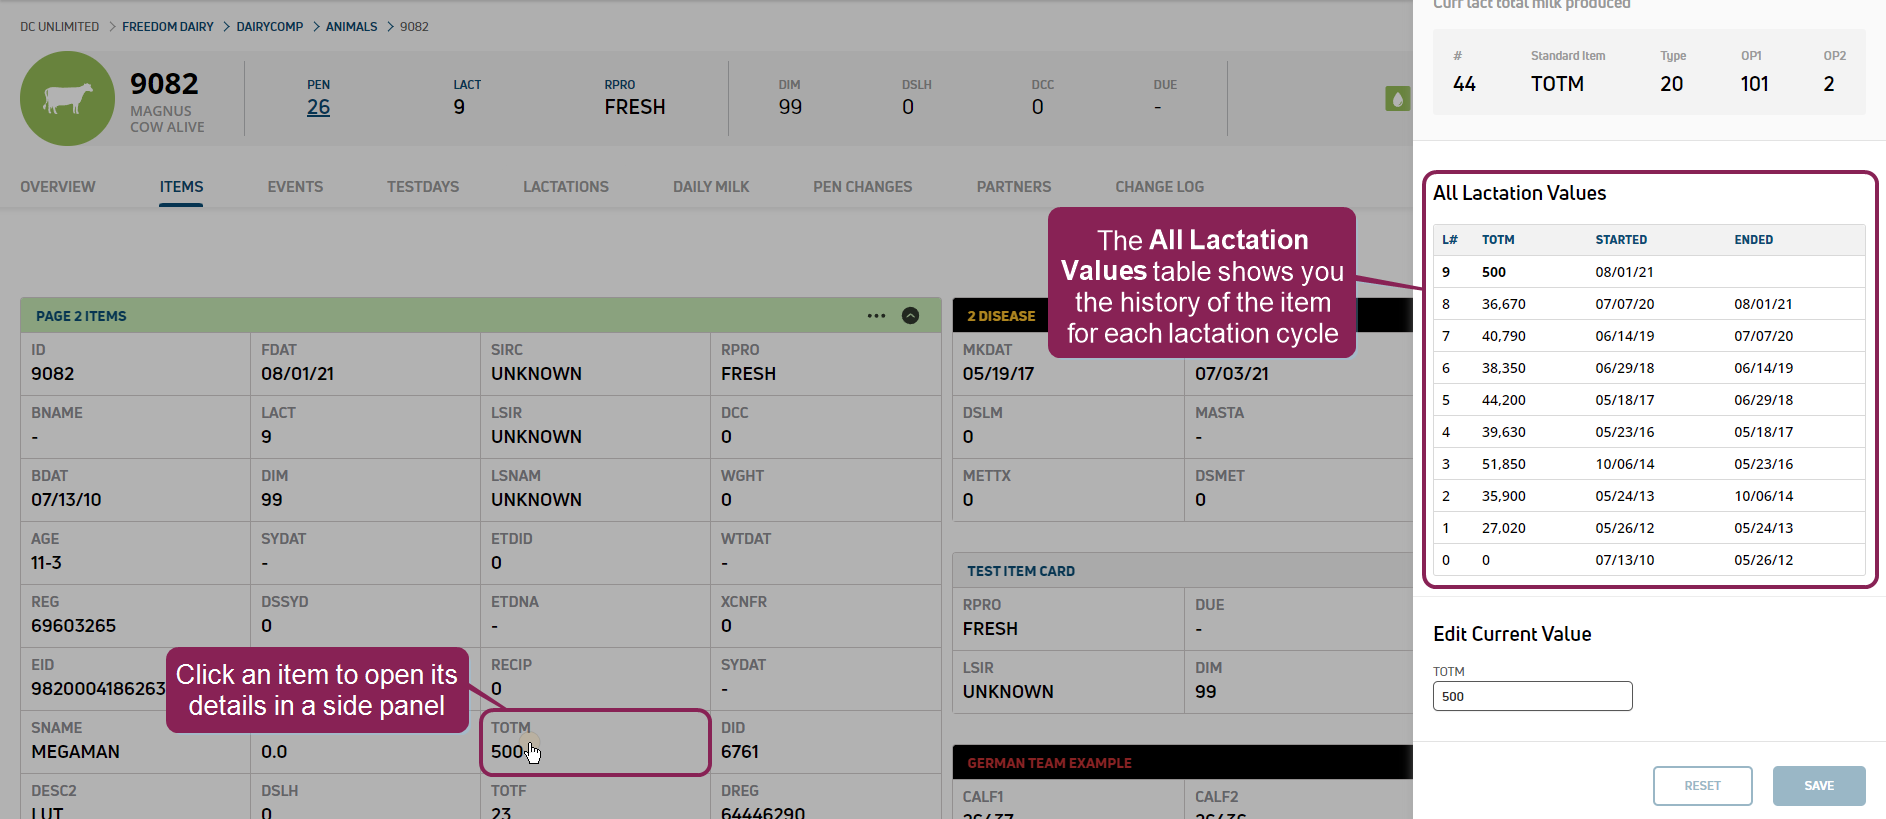Image resolution: width=1886 pixels, height=819 pixels.
Task: Open the Change Log tab
Action: [x=1159, y=187]
